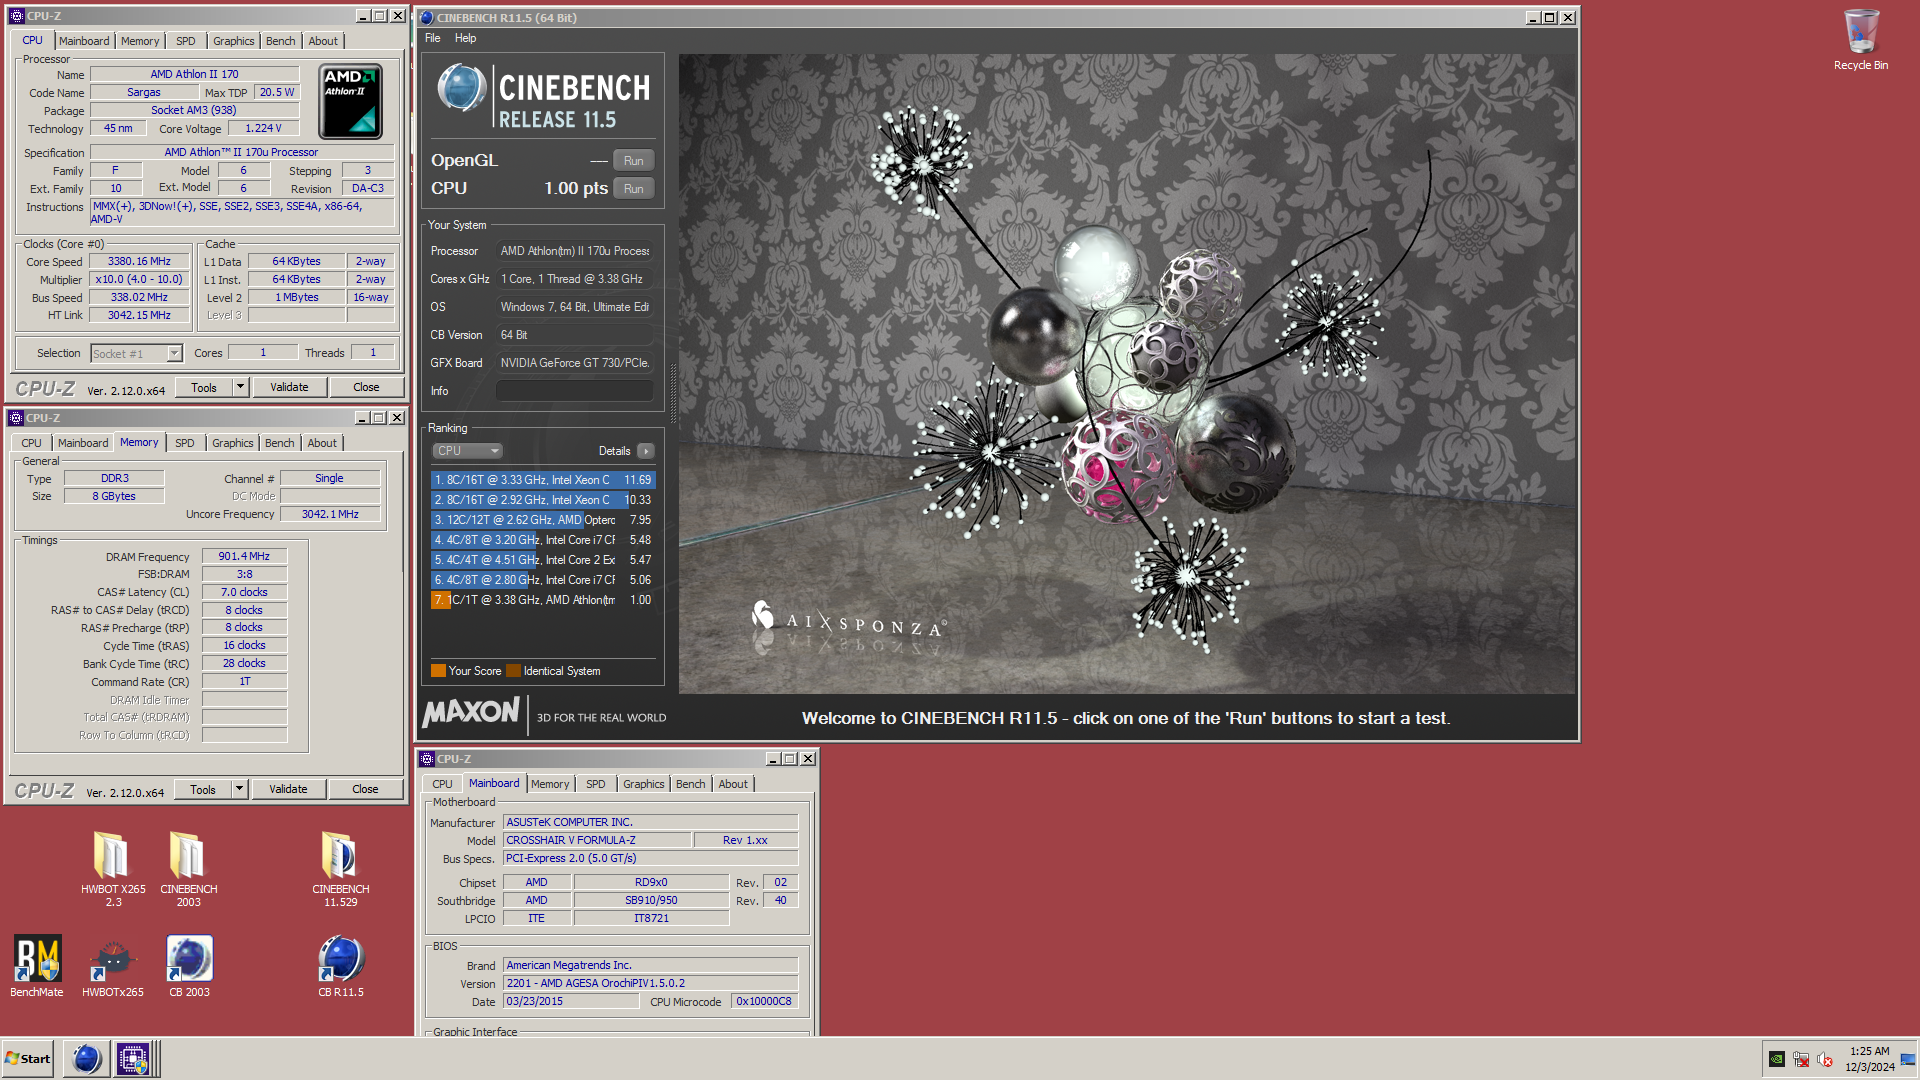Click the top CPU-Z window title icon

pos(16,16)
